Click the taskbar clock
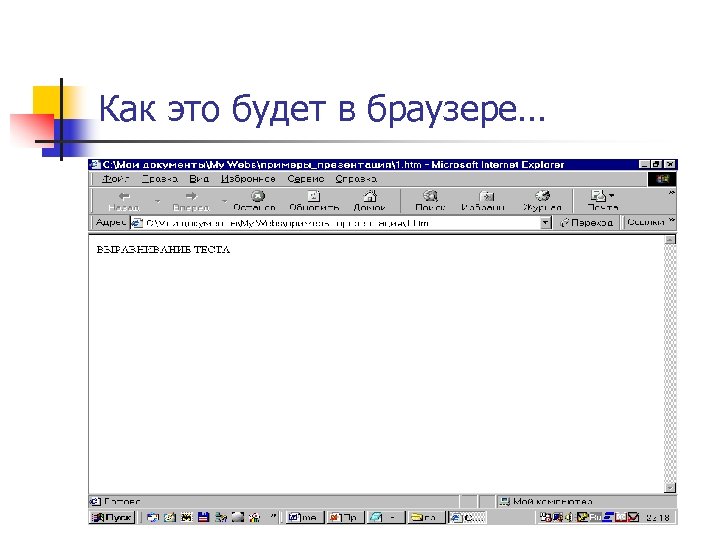The width and height of the screenshot is (720, 540). coord(658,518)
